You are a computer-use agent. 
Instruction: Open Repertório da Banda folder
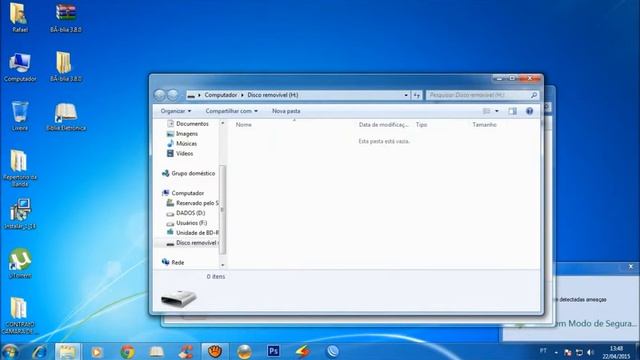tap(19, 168)
